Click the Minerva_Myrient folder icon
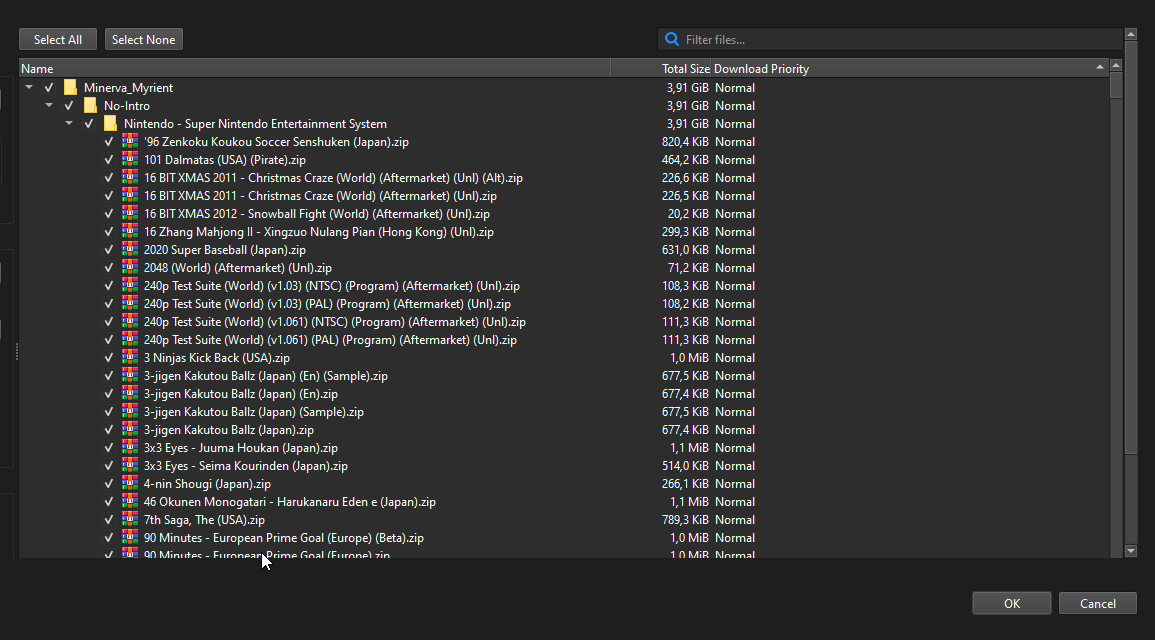This screenshot has width=1155, height=640. click(x=71, y=88)
